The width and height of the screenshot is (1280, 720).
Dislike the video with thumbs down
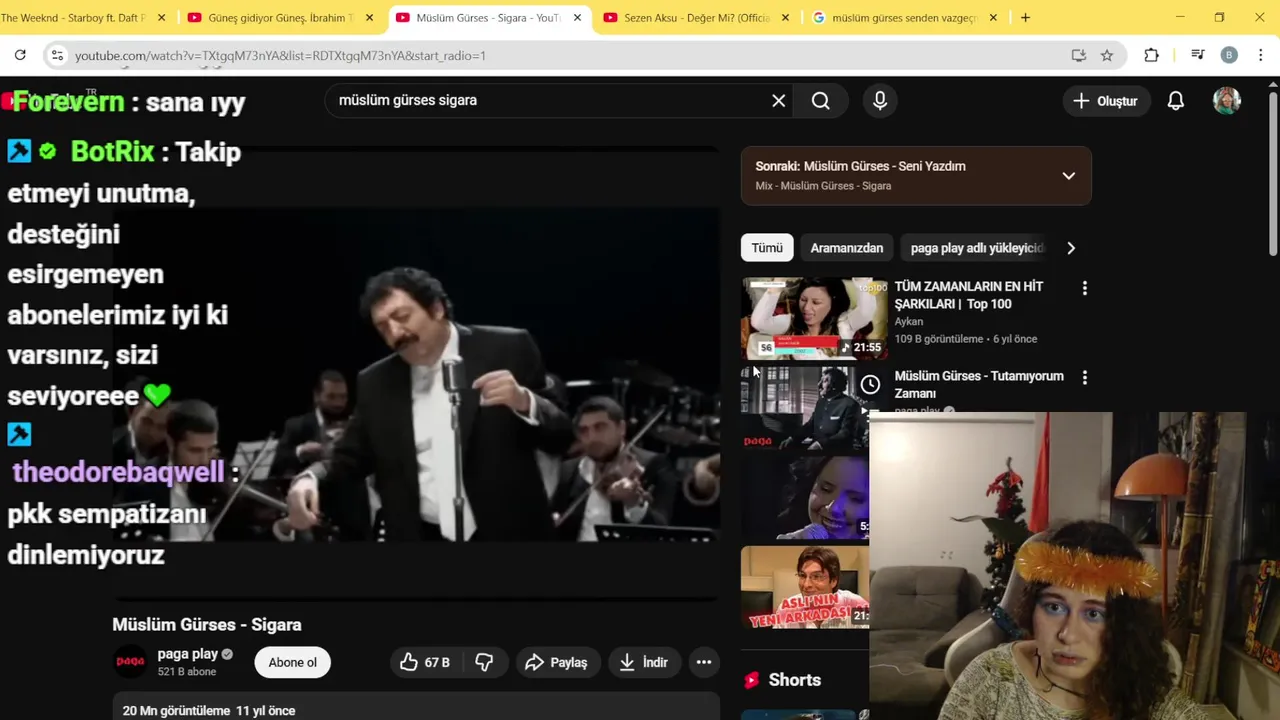click(484, 662)
